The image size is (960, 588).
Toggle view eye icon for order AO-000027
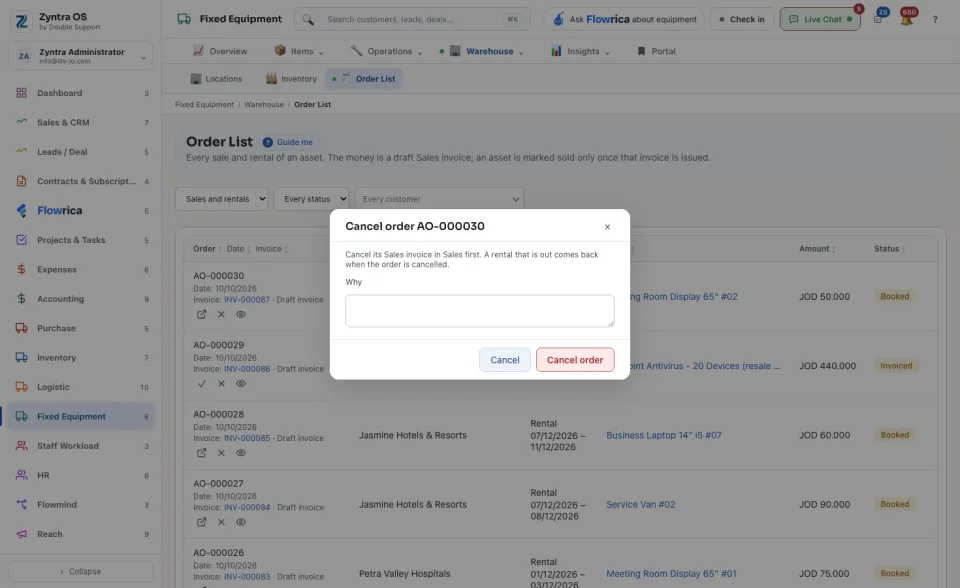point(241,522)
